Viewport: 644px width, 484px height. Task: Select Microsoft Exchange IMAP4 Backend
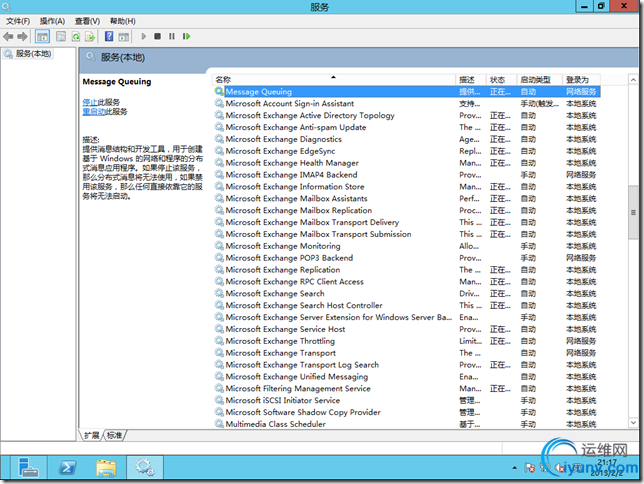(407, 175)
